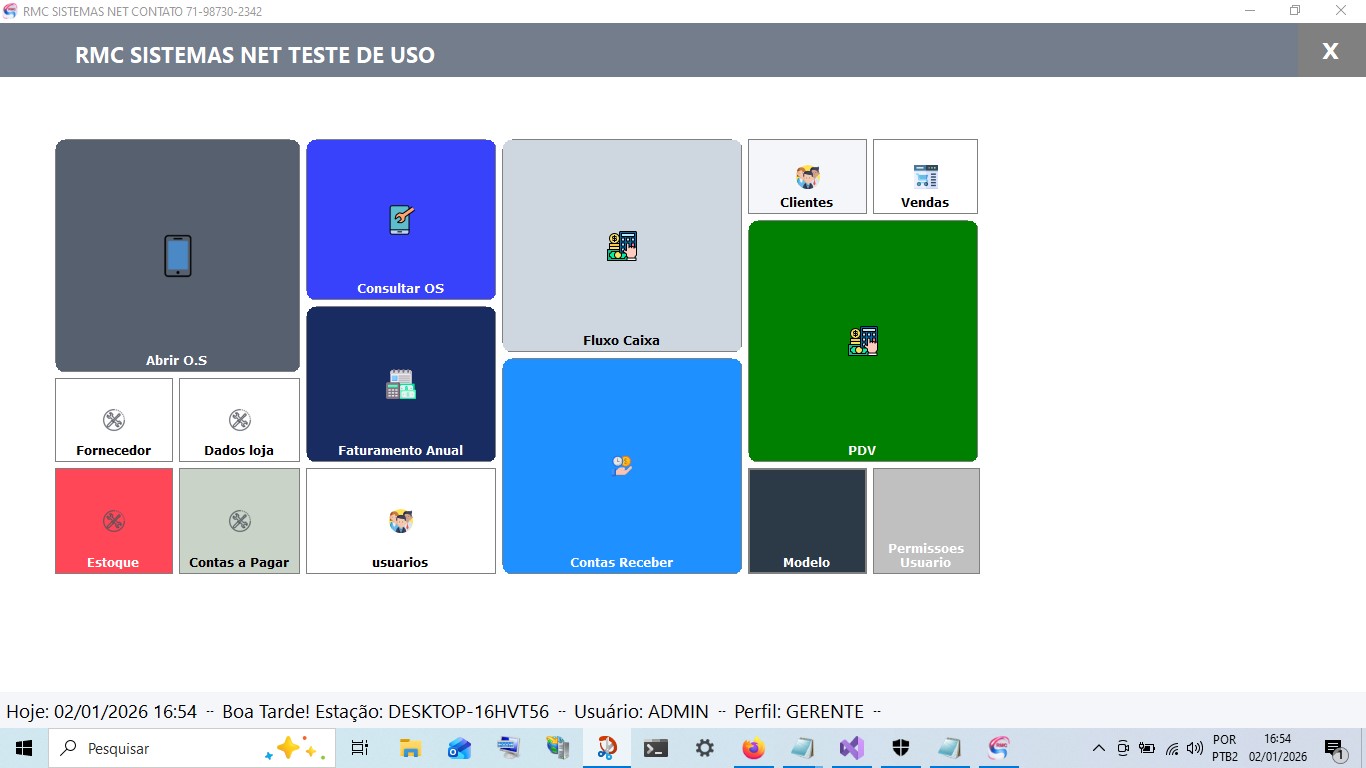Click the Pesquisar taskbar search box

point(170,748)
